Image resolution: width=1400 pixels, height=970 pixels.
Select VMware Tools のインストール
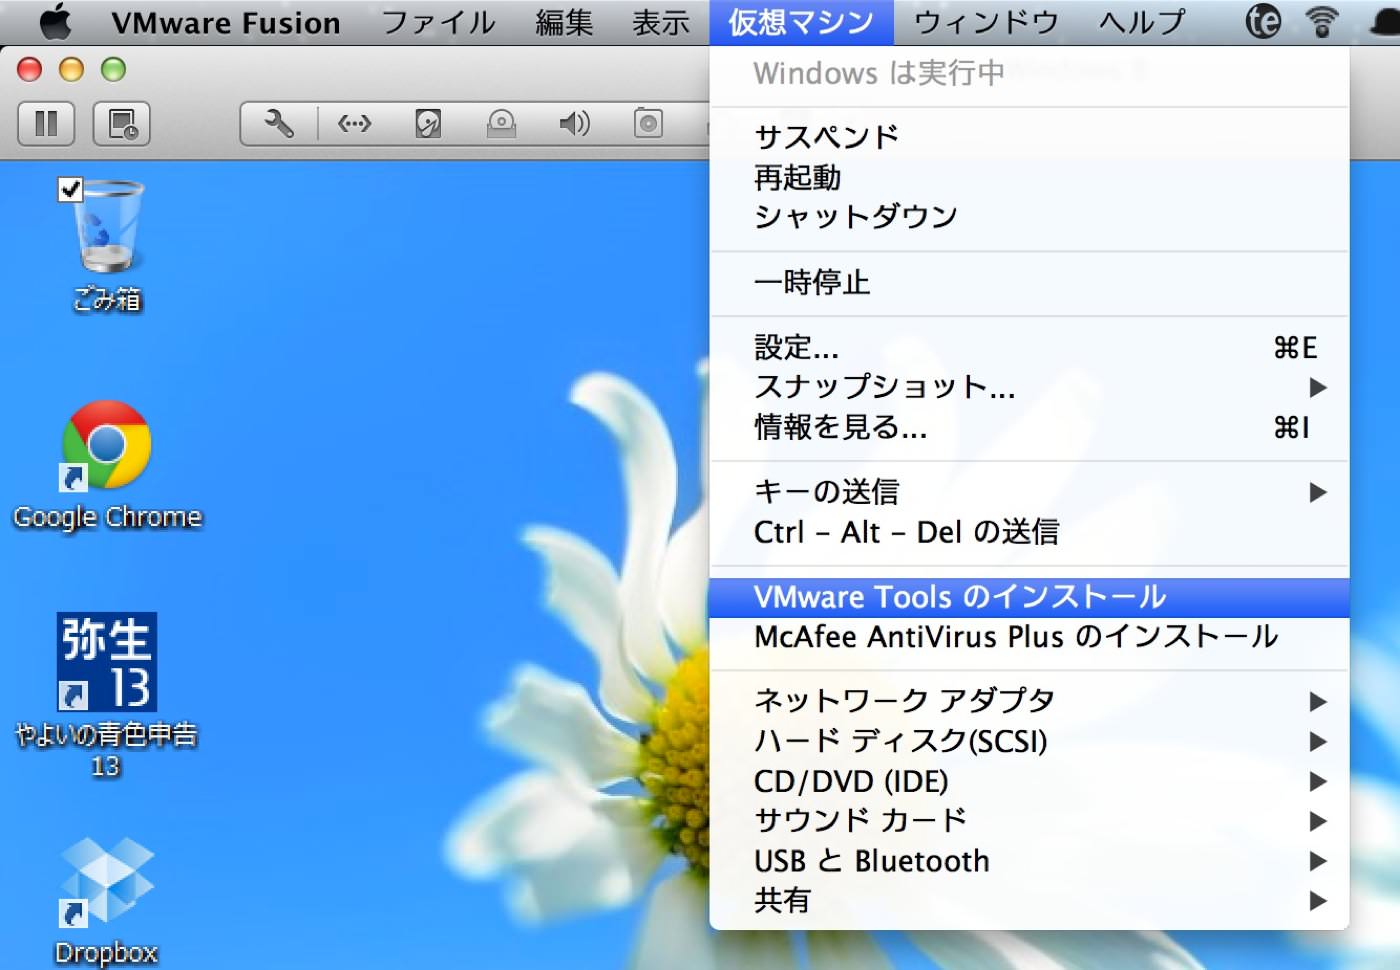click(1029, 597)
